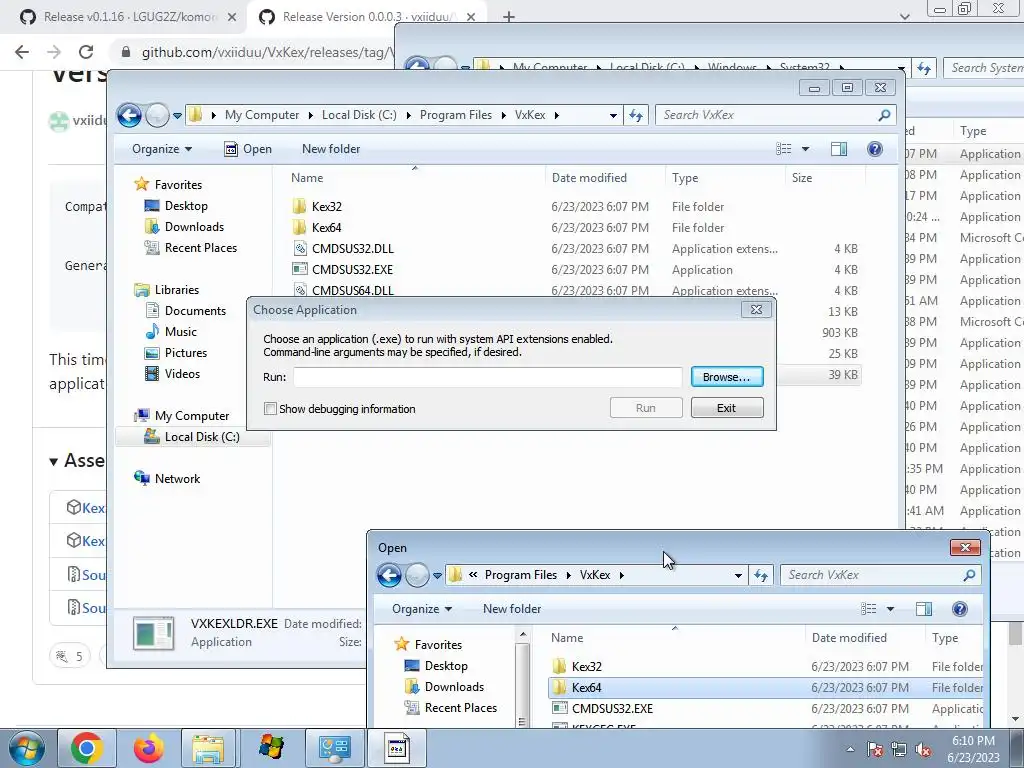This screenshot has width=1024, height=768.
Task: Open Downloads in Explorer Favorites
Action: click(x=194, y=227)
